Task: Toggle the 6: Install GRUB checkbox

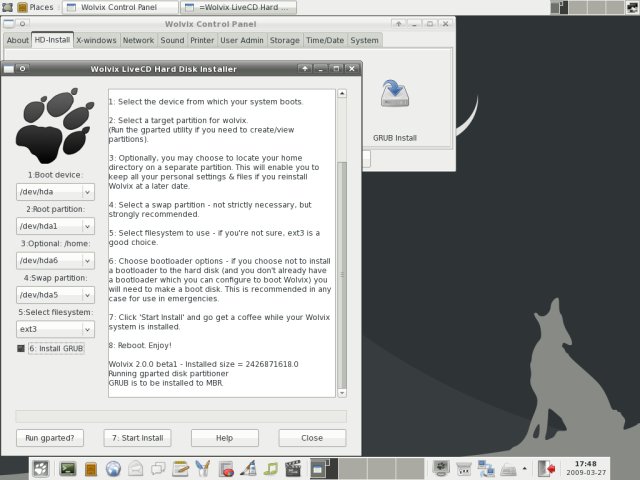Action: [21, 348]
